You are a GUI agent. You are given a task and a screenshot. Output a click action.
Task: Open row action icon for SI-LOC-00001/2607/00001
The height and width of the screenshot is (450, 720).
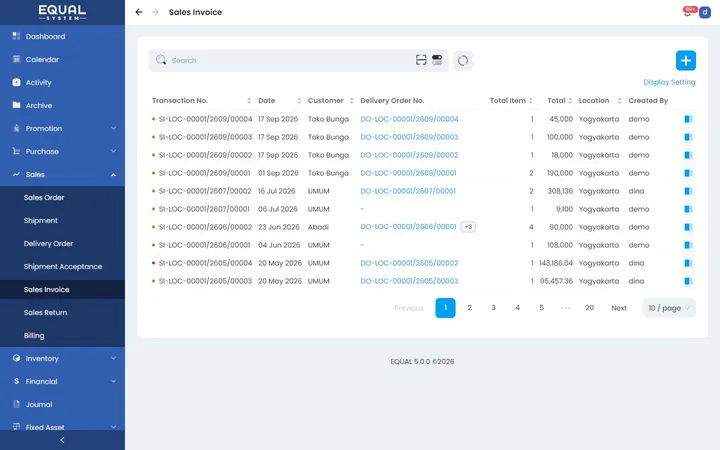688,209
